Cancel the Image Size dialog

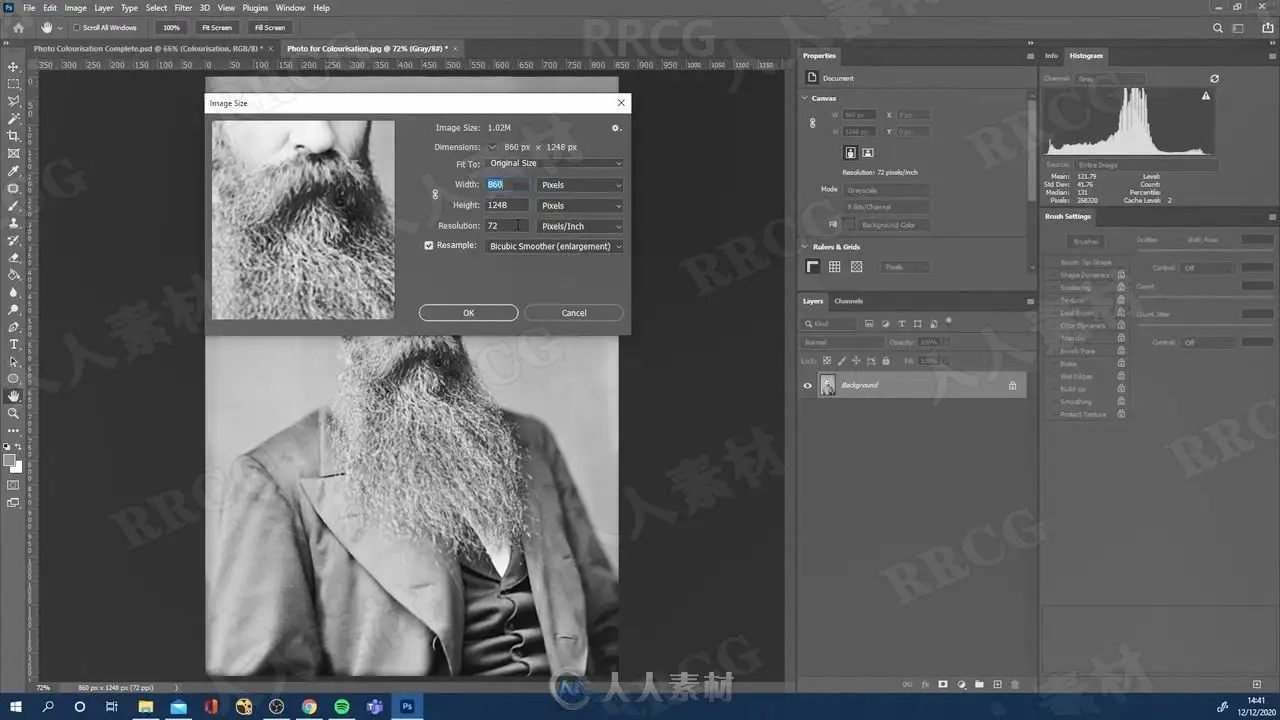(x=574, y=313)
